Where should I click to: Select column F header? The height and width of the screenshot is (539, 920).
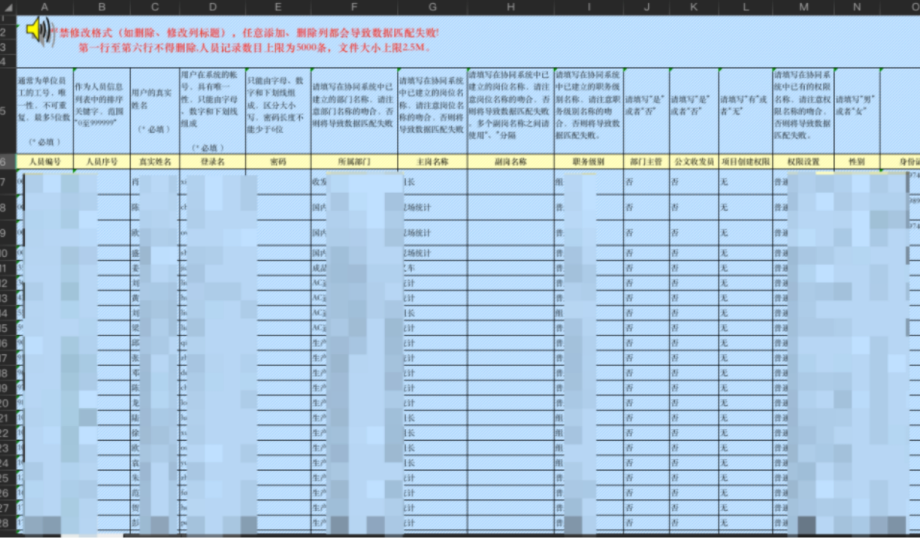pyautogui.click(x=354, y=7)
